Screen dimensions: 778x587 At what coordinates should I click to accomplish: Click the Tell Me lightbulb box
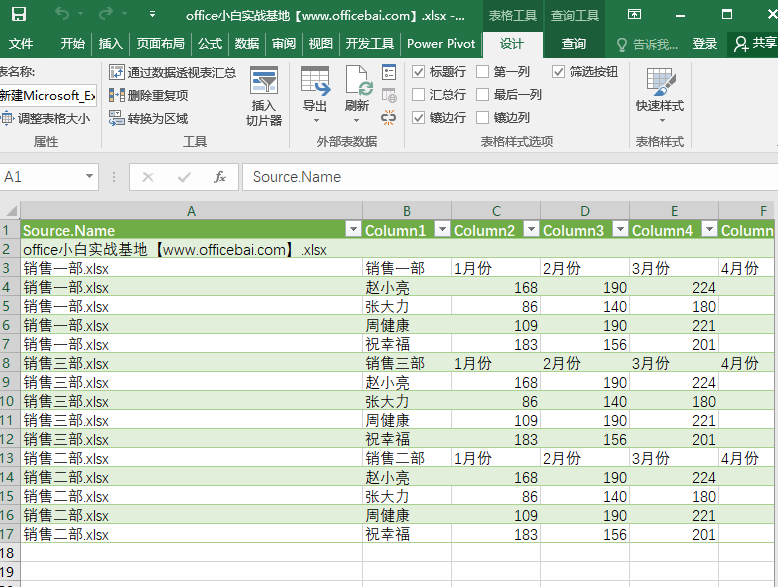pyautogui.click(x=647, y=45)
